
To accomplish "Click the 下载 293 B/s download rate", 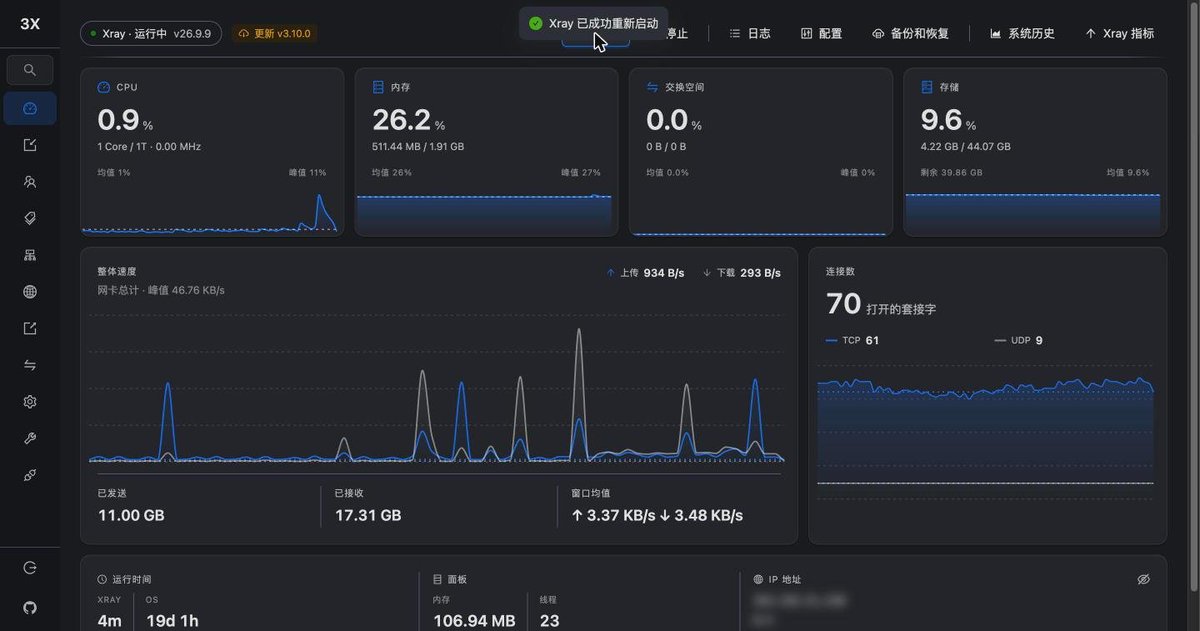I will [741, 272].
